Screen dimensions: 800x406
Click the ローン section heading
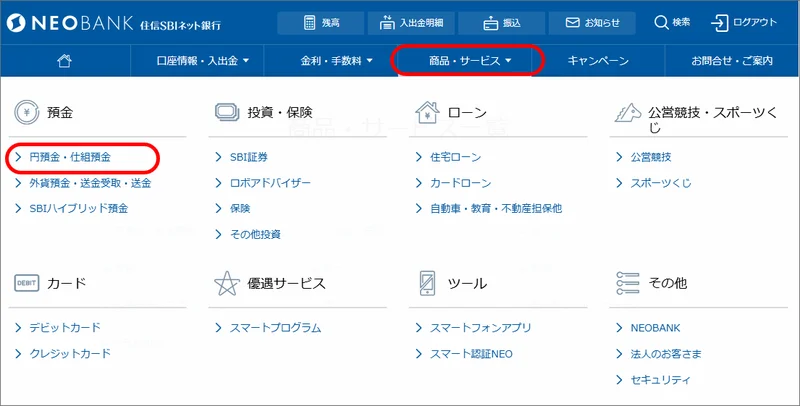point(467,112)
